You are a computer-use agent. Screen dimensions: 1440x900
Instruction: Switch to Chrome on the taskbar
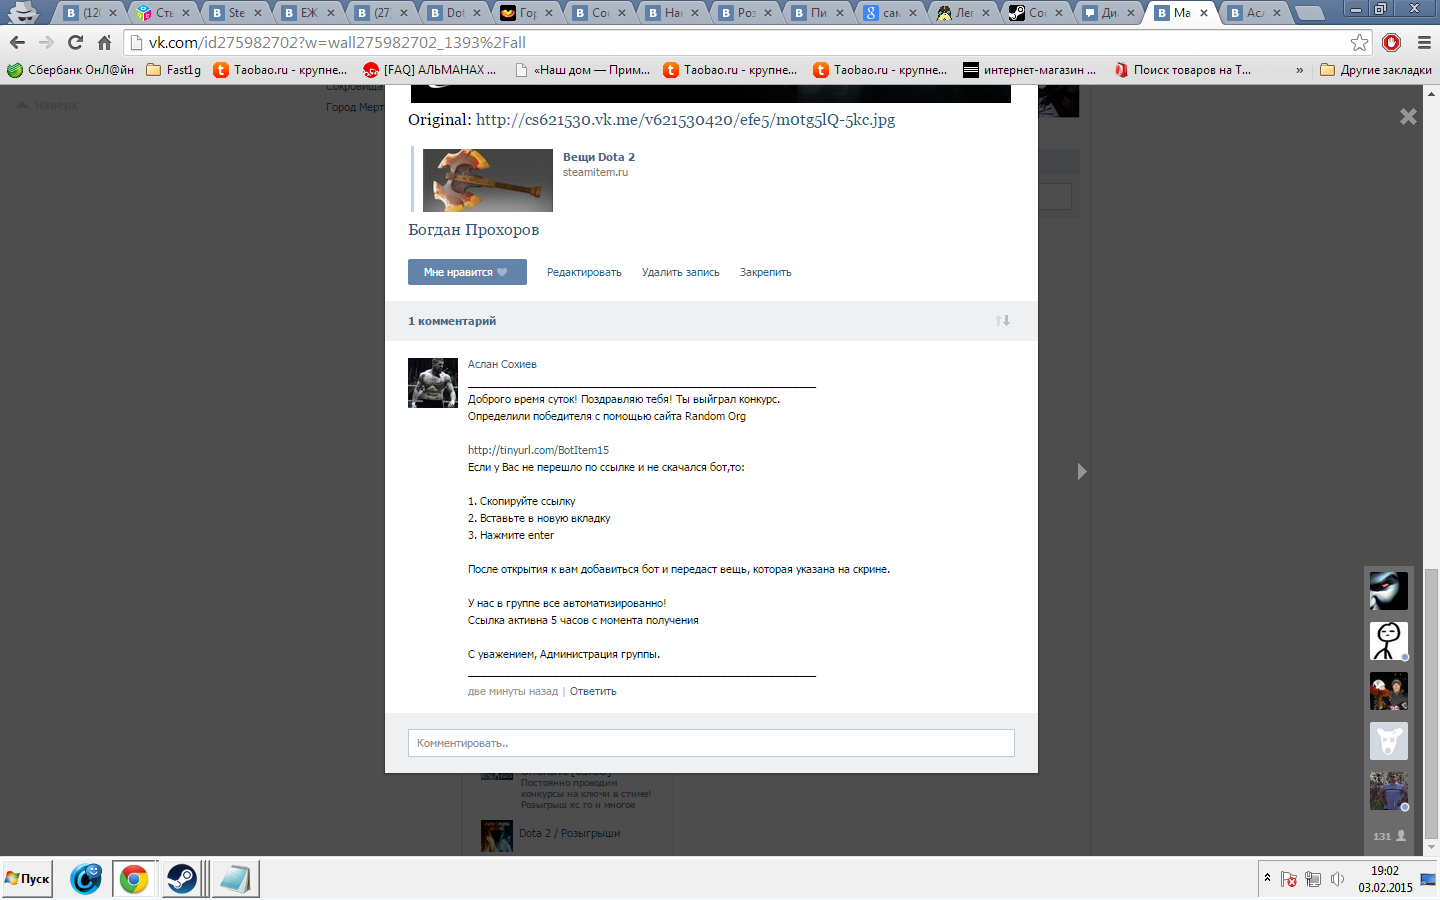(134, 879)
